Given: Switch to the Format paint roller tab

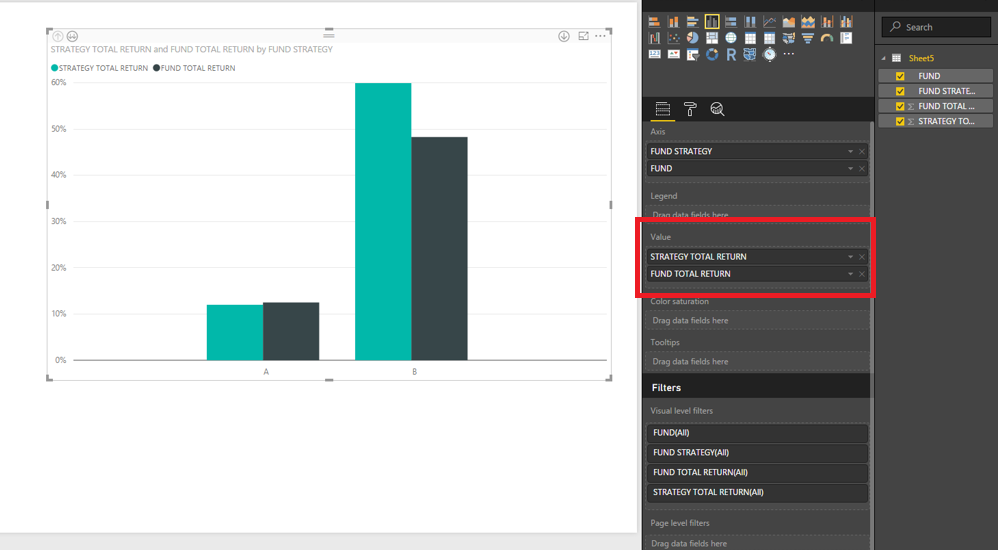Looking at the screenshot, I should click(690, 109).
